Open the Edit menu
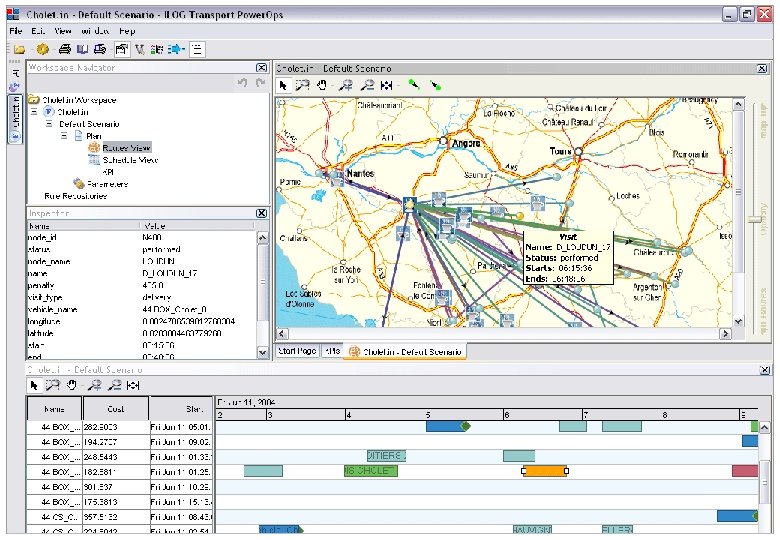Viewport: 780px width, 540px height. pos(38,31)
